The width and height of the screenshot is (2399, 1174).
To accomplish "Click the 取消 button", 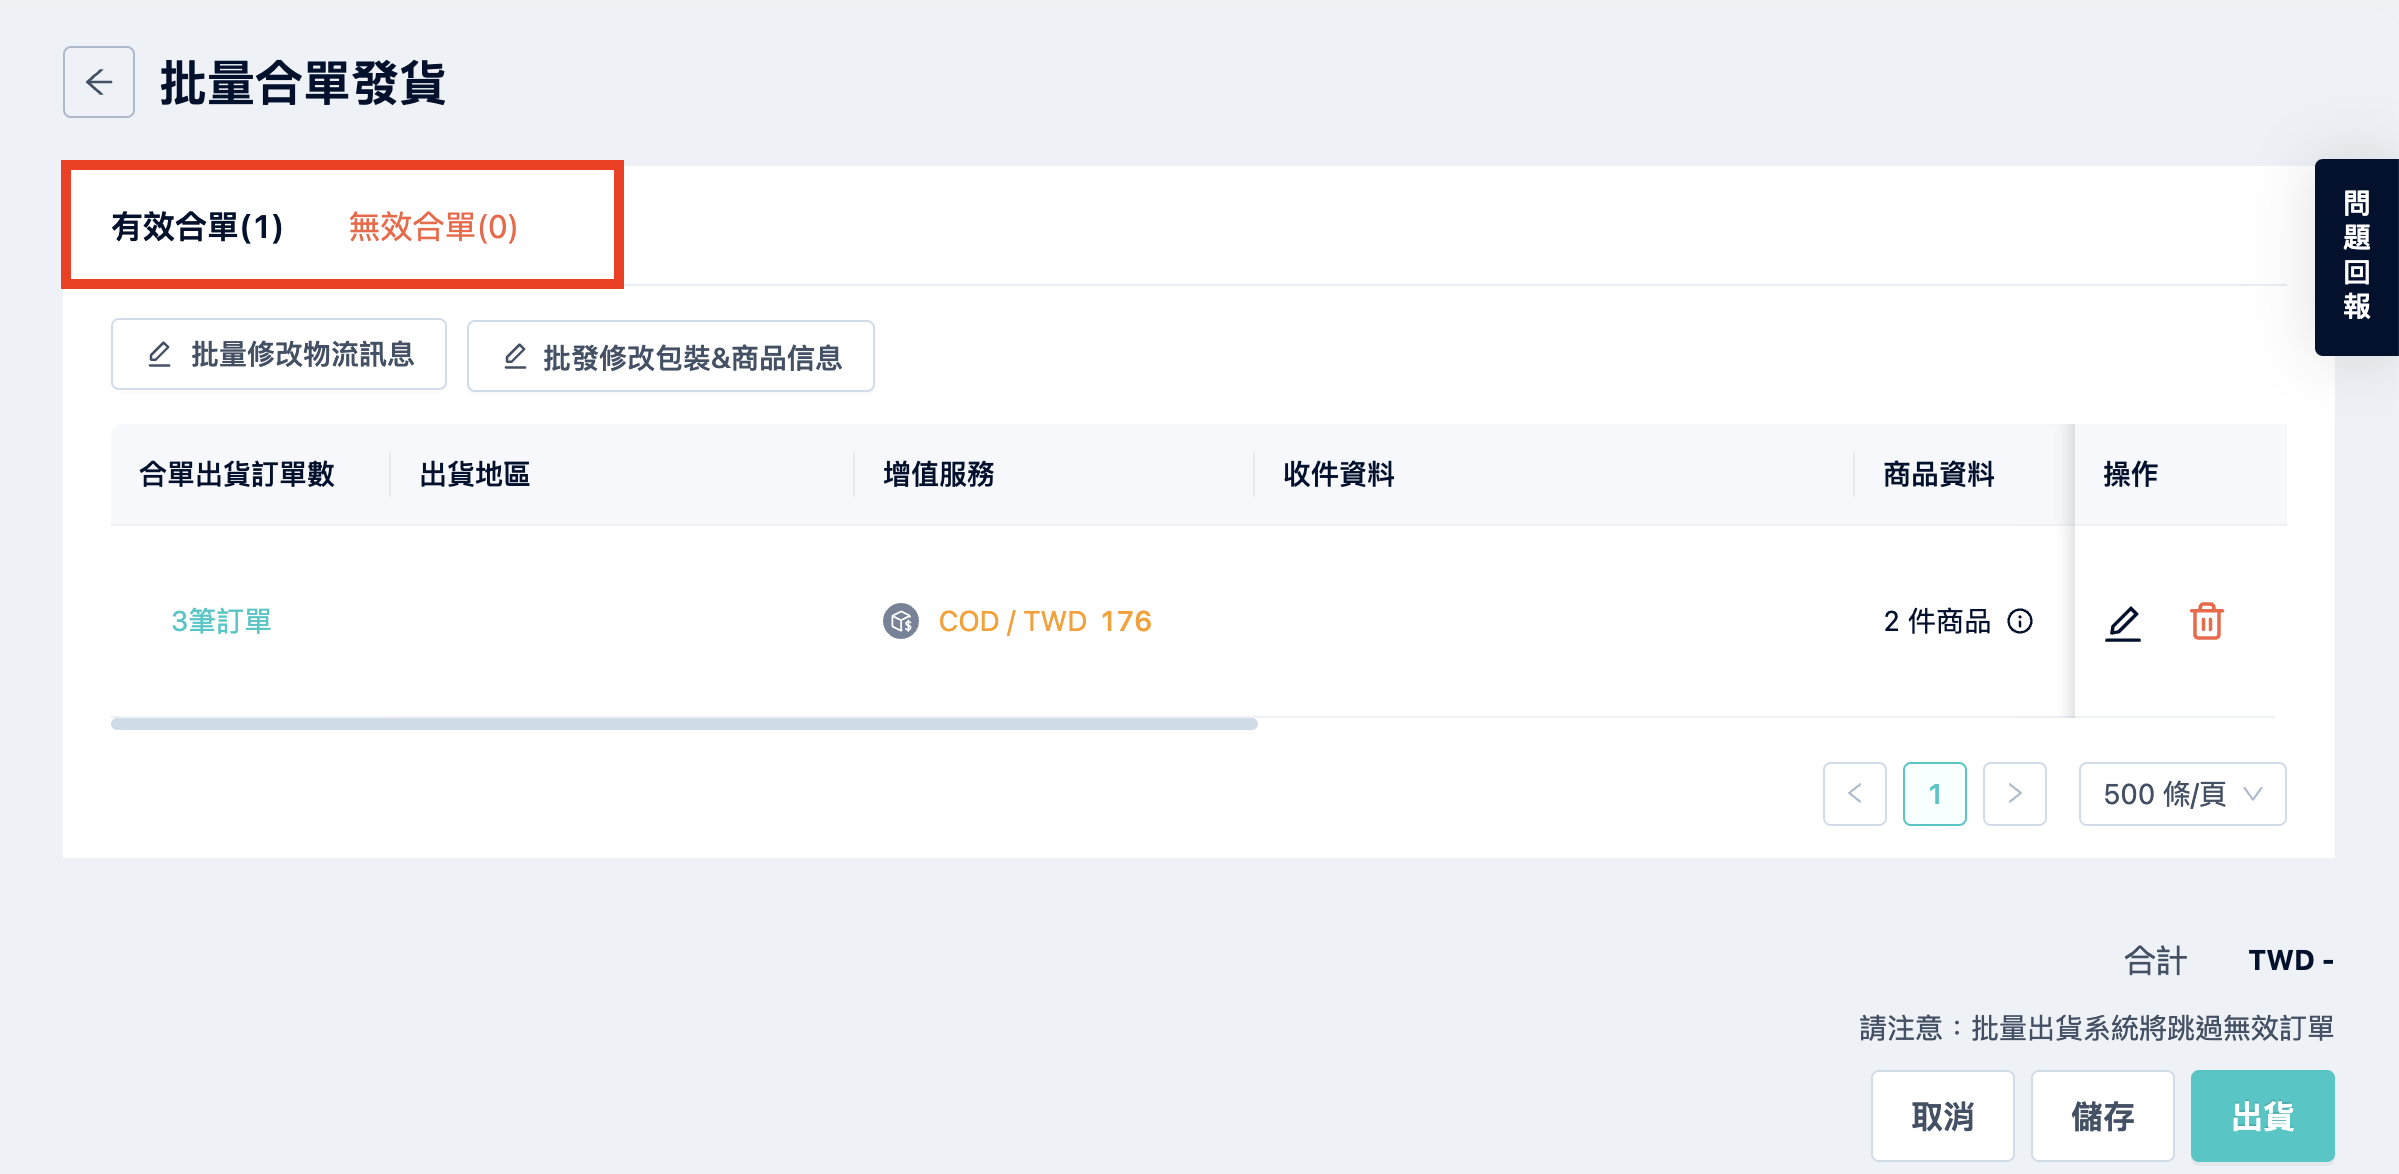I will click(1943, 1116).
